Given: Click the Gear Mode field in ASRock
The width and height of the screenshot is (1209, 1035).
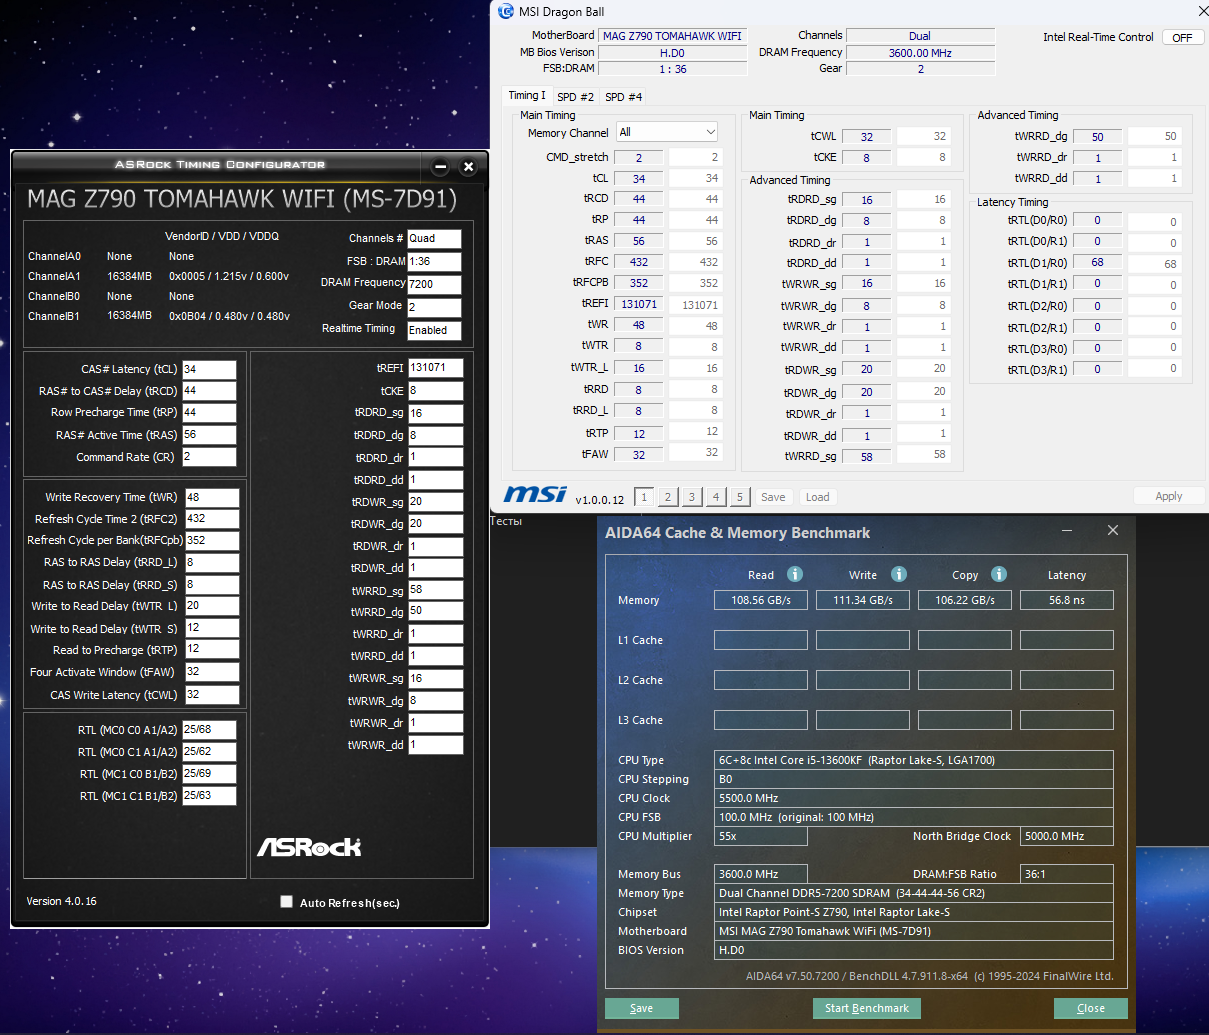Looking at the screenshot, I should tap(434, 307).
